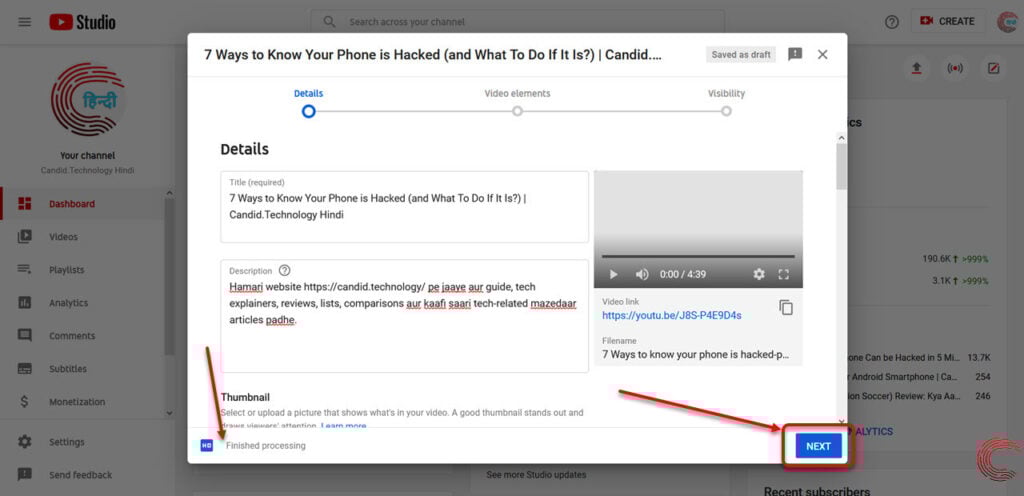1024x496 pixels.
Task: Play the video preview
Action: click(x=613, y=274)
